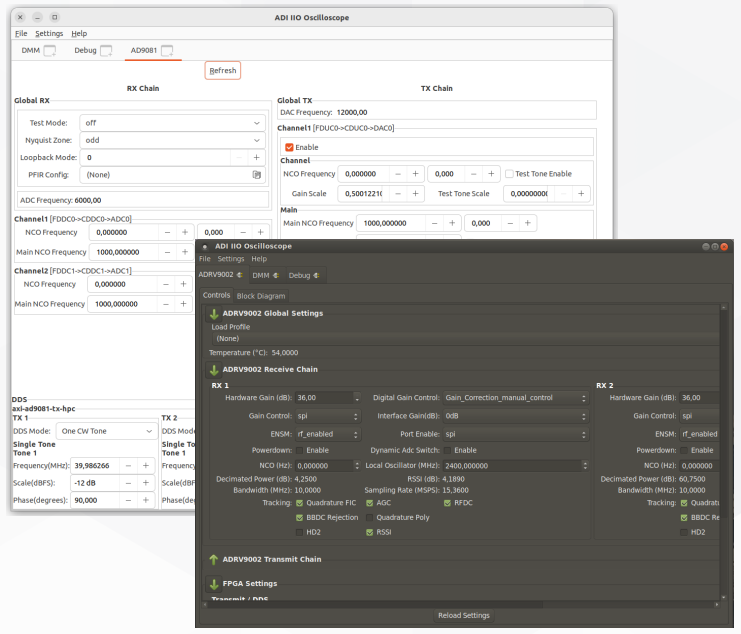Image resolution: width=741 pixels, height=634 pixels.
Task: Detach ADRV9002 tab icon in dark window
Action: (x=240, y=275)
